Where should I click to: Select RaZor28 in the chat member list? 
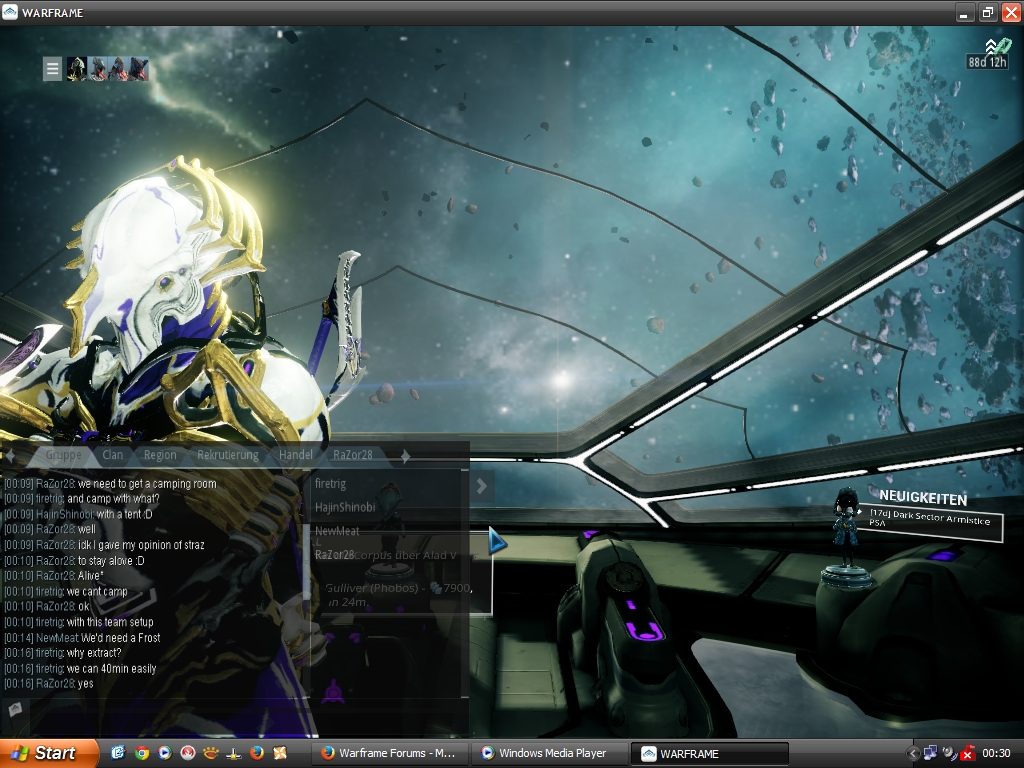coord(334,554)
